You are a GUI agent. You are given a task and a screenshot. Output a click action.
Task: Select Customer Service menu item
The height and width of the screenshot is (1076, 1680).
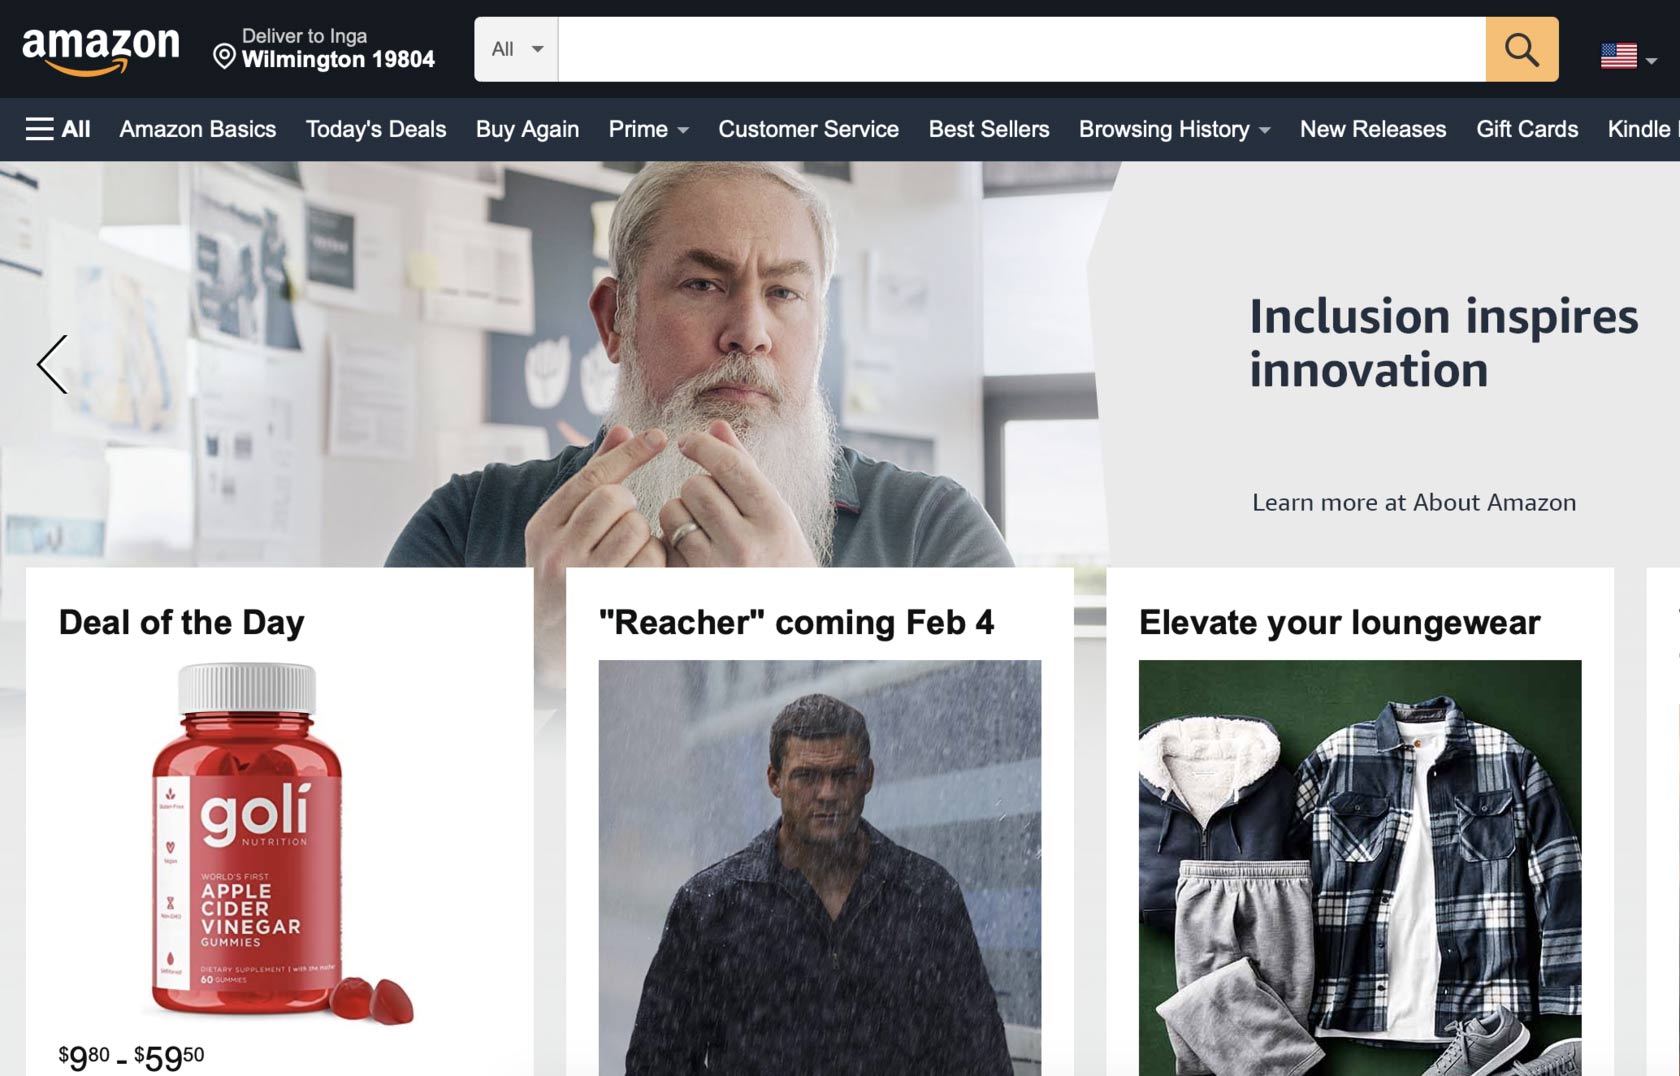pos(808,129)
